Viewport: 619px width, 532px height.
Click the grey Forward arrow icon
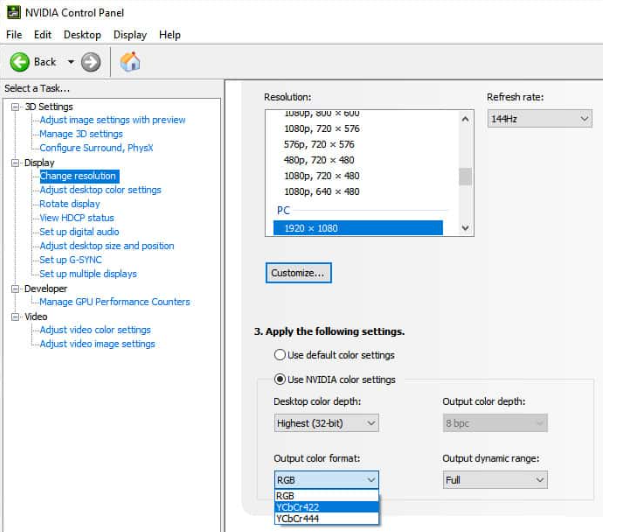(x=91, y=62)
